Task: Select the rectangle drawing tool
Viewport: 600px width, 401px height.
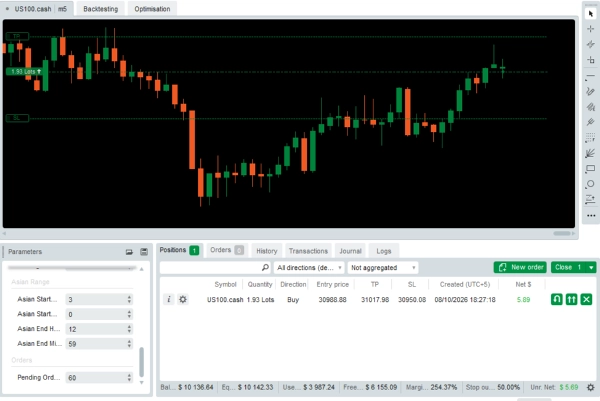Action: coord(590,169)
